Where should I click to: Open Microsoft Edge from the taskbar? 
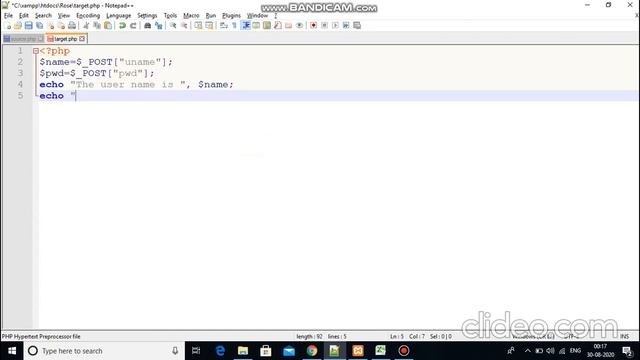click(x=220, y=351)
